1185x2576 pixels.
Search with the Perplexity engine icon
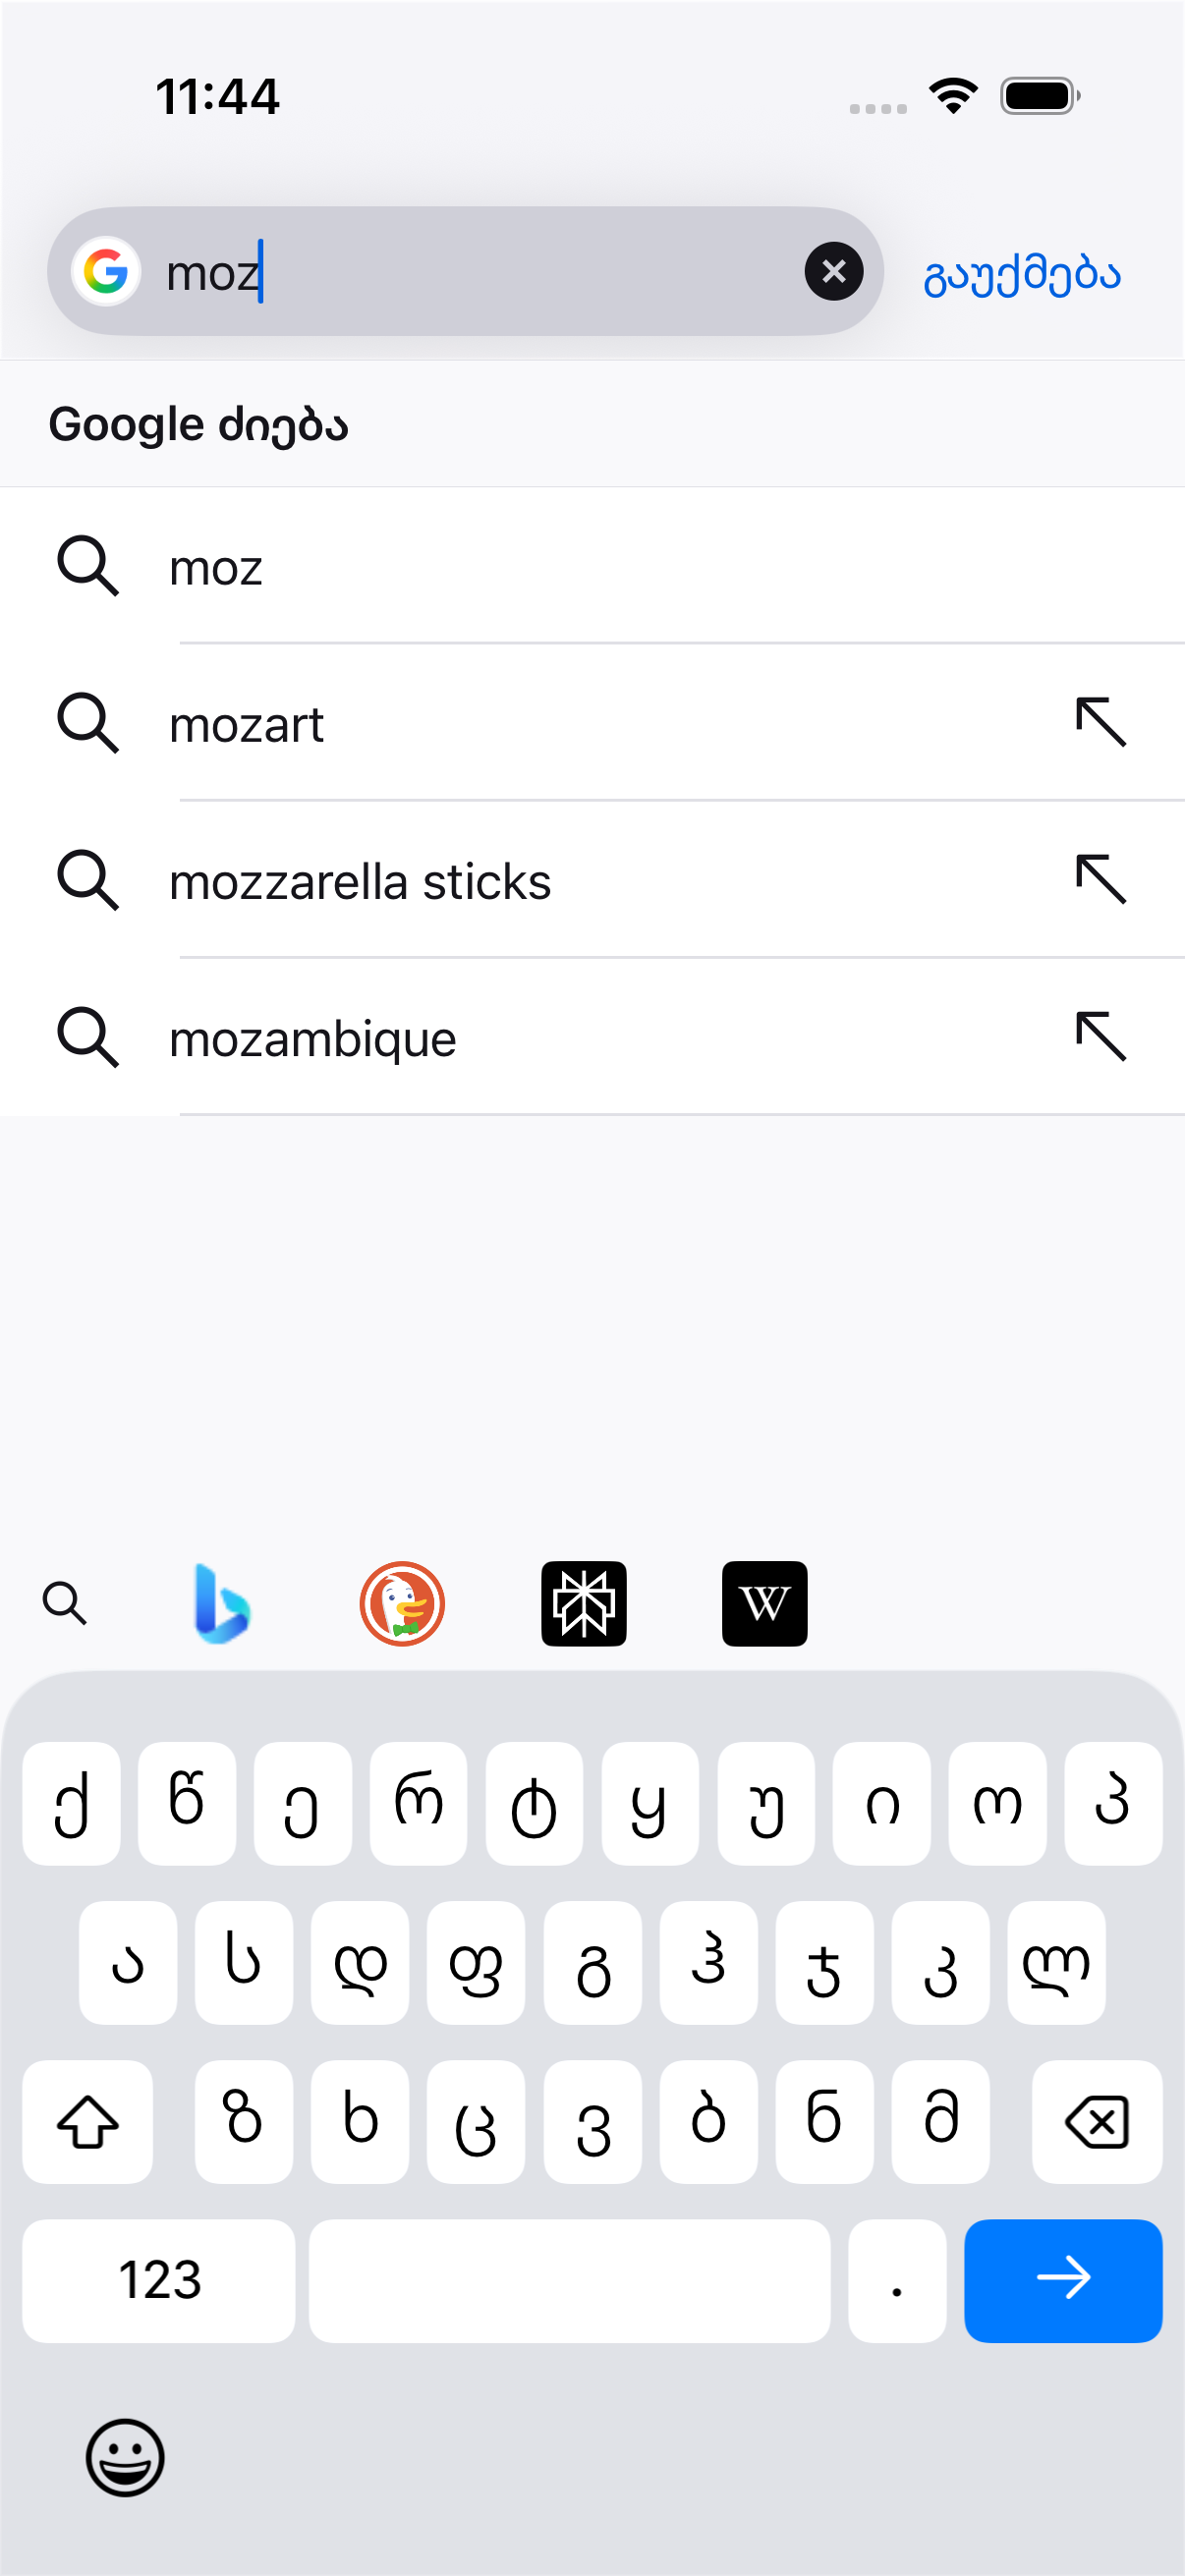click(584, 1603)
